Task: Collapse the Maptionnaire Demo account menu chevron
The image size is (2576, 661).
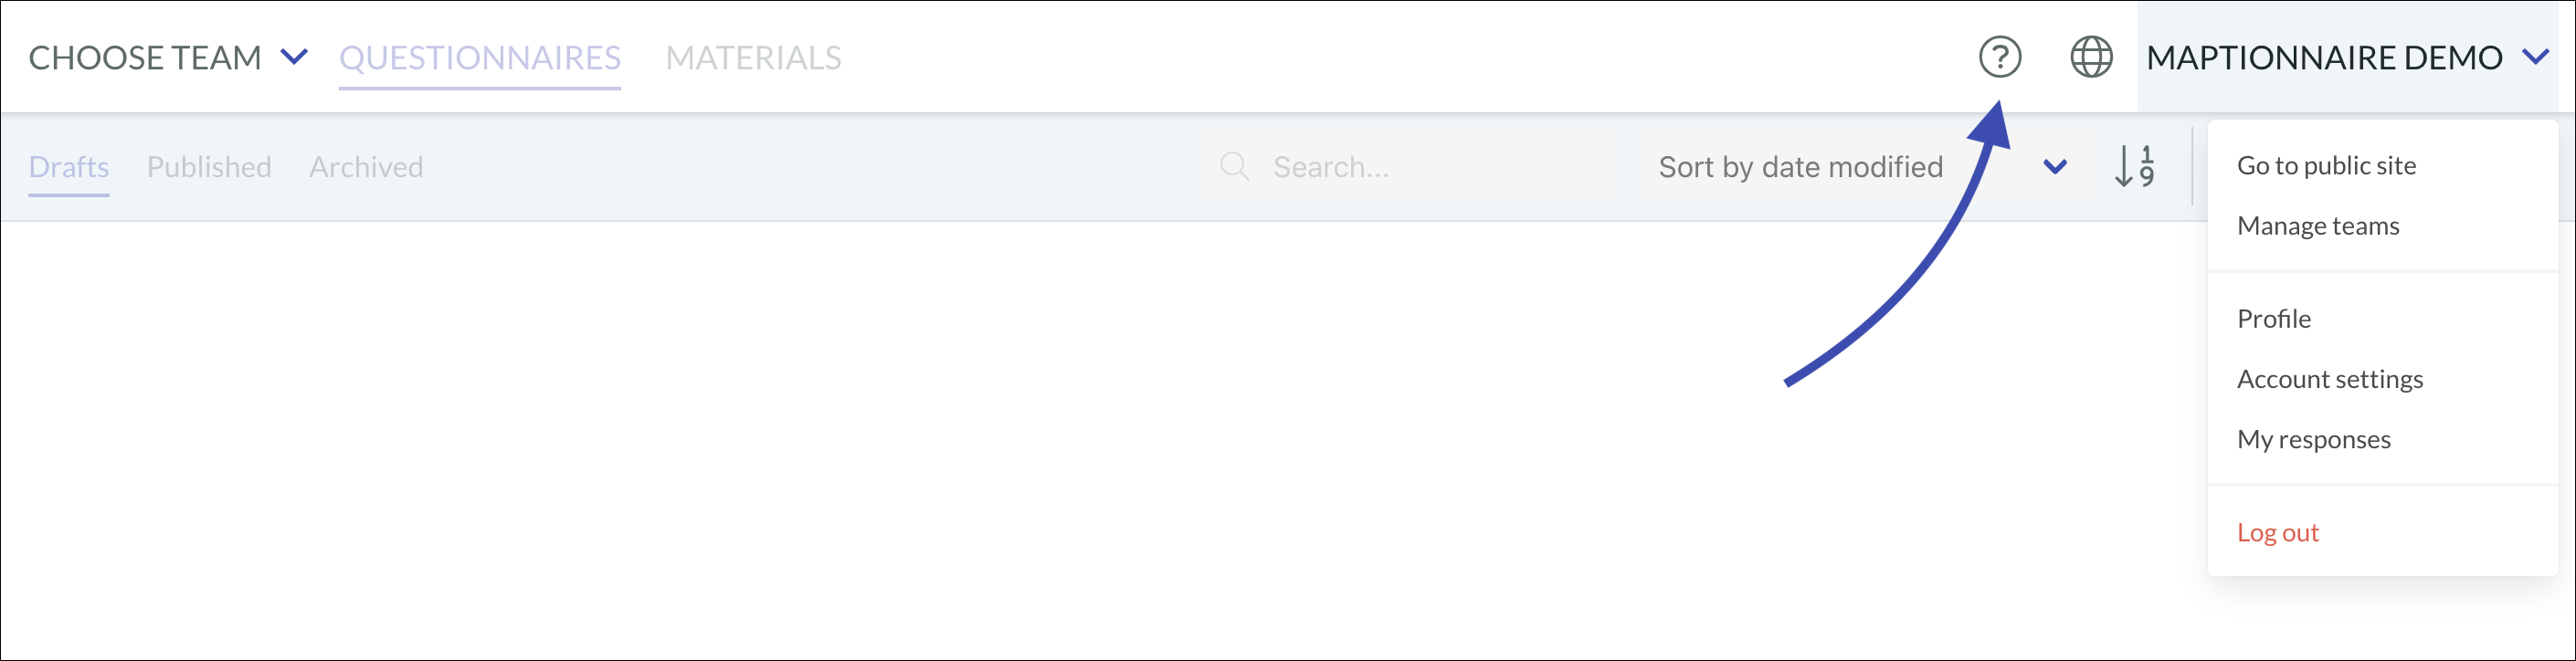Action: click(x=2536, y=57)
